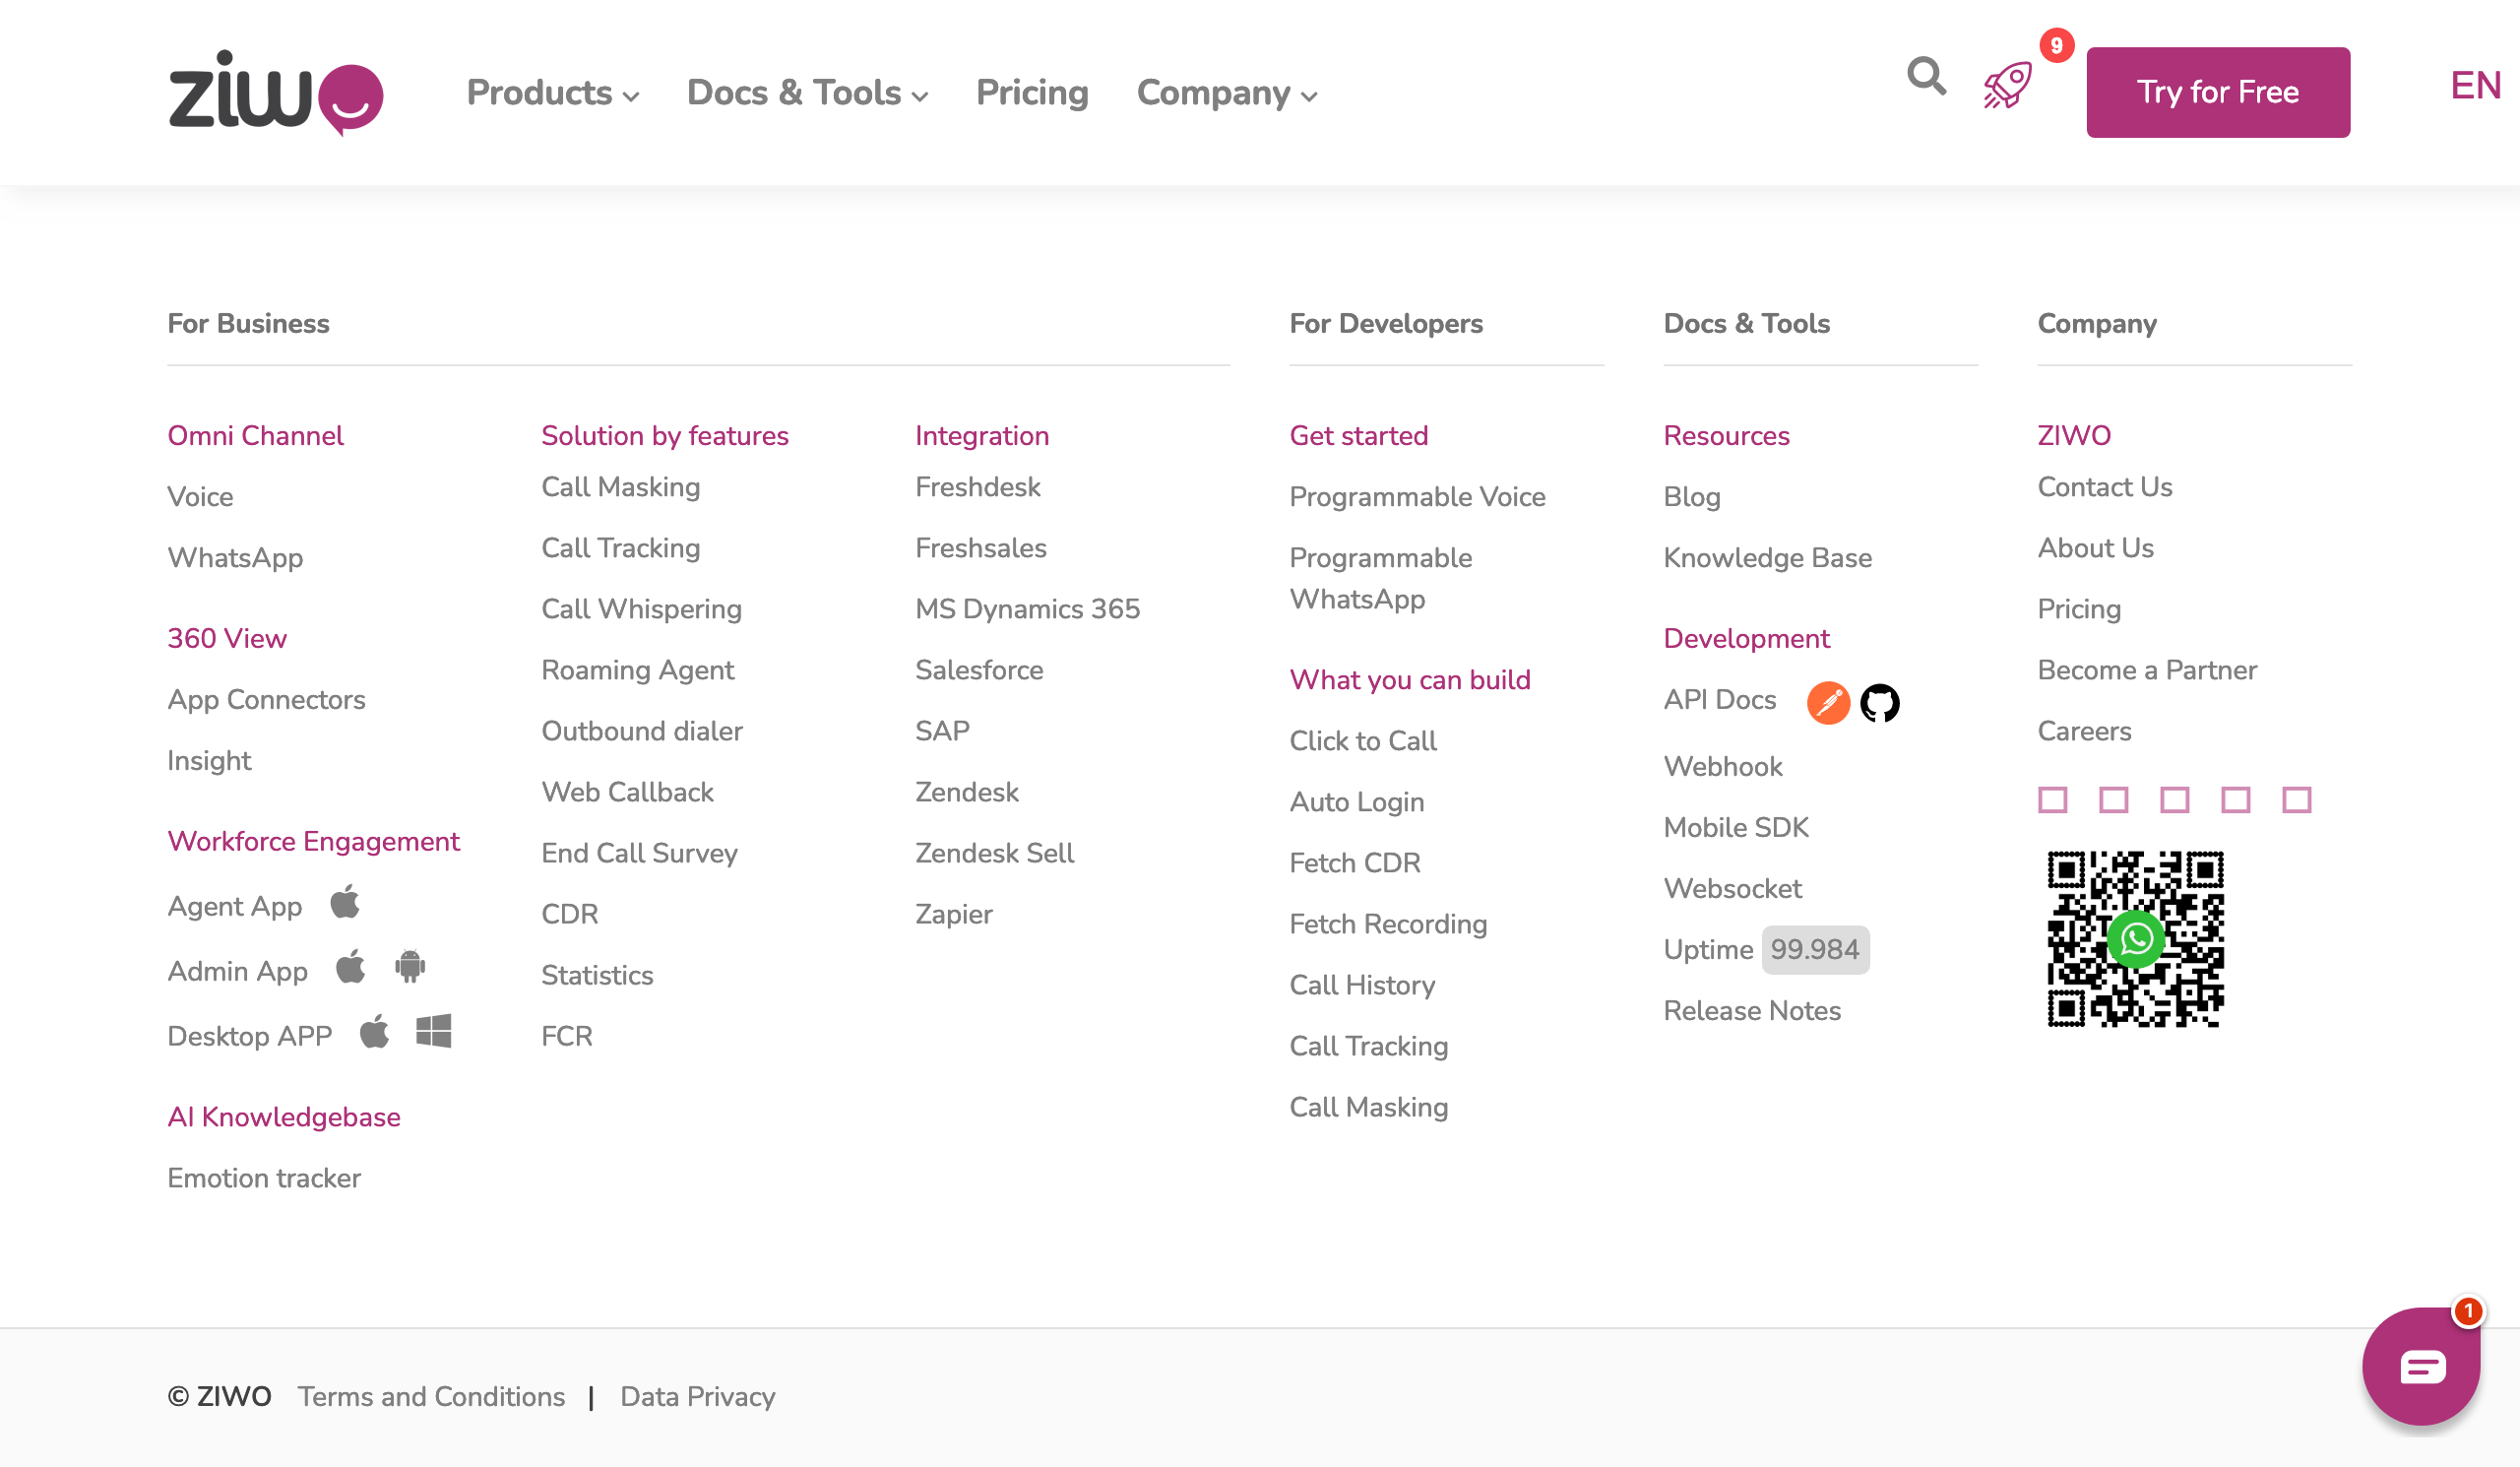Open the search magnifier icon

1926,76
